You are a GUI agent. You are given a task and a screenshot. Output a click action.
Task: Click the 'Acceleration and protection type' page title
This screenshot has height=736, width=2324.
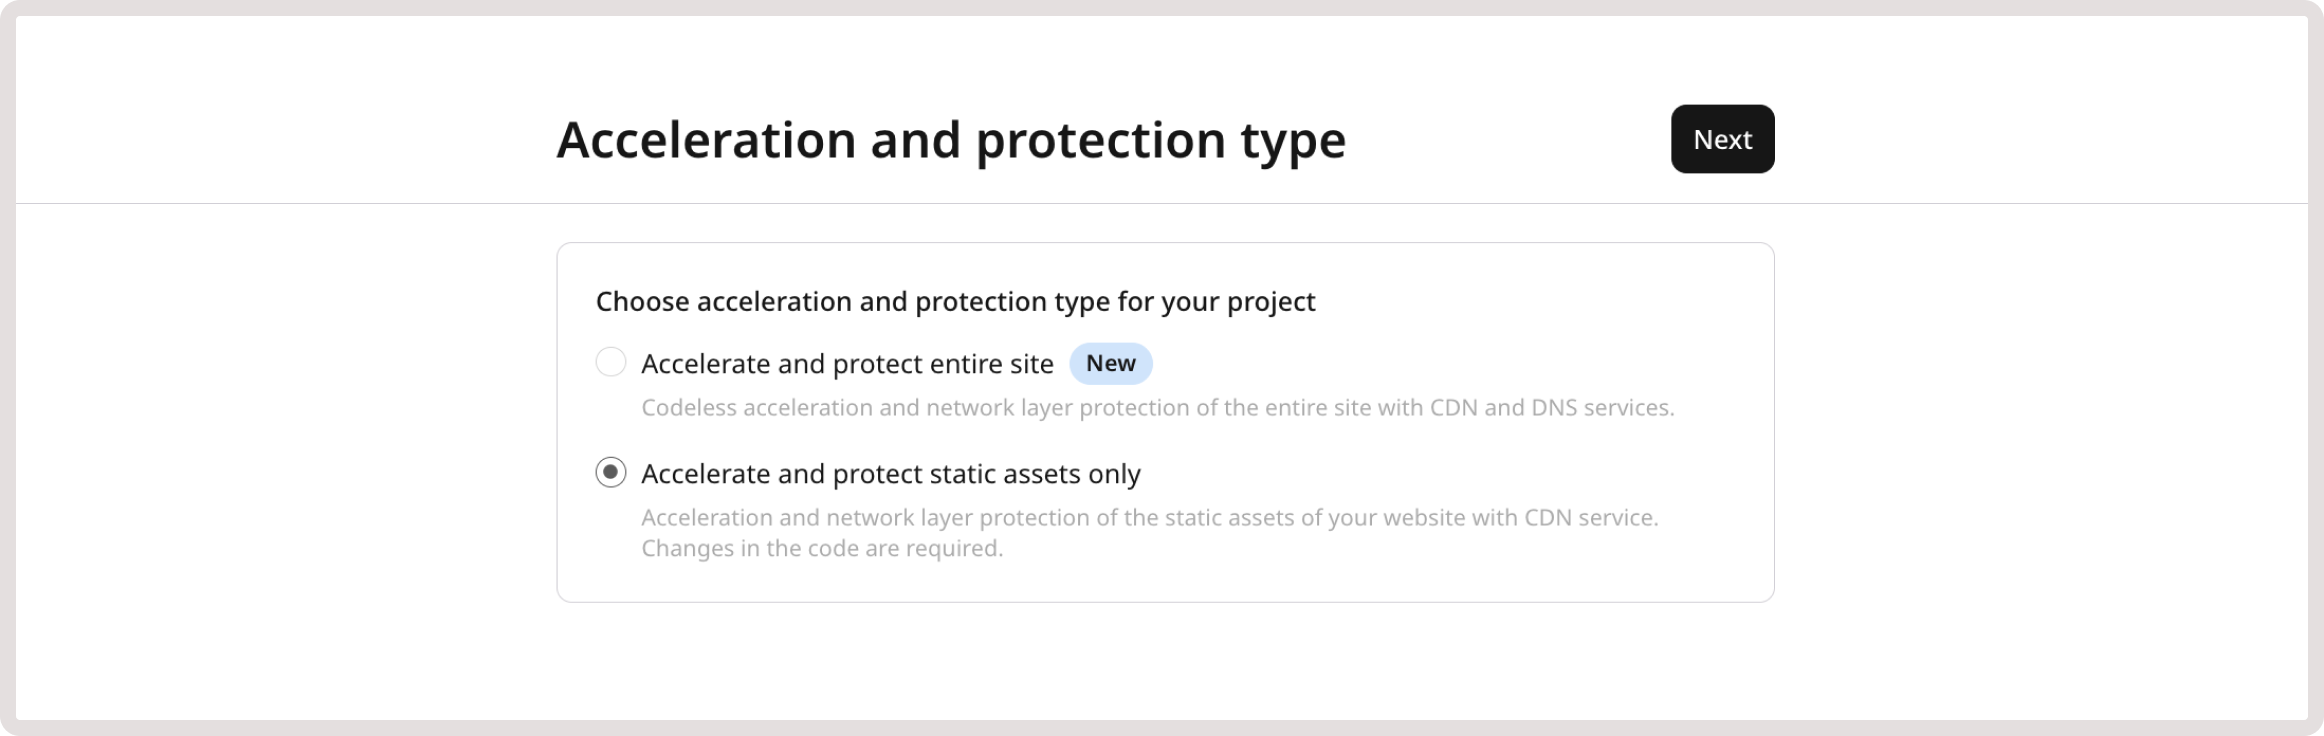pos(951,139)
